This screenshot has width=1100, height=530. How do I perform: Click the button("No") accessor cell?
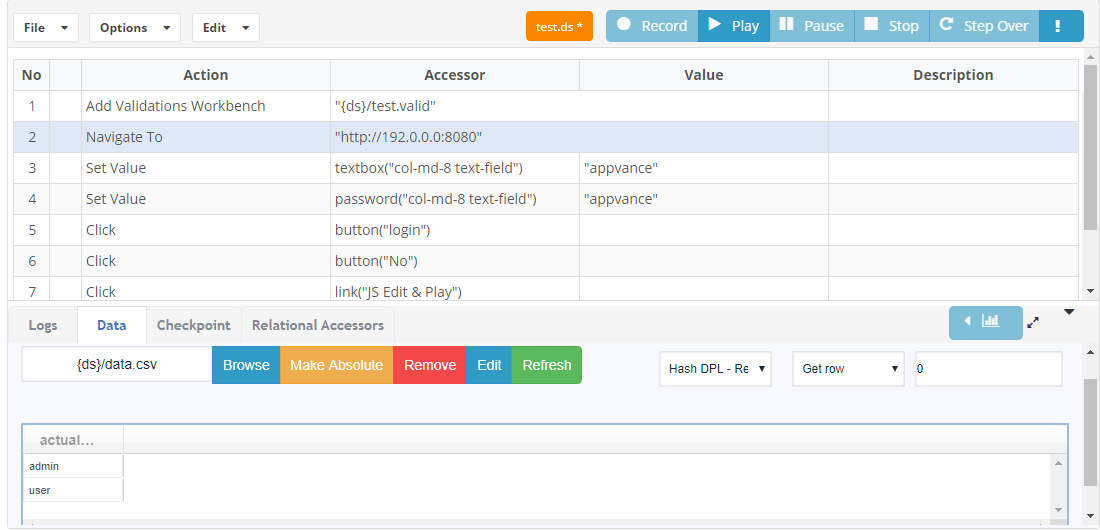pyautogui.click(x=455, y=260)
